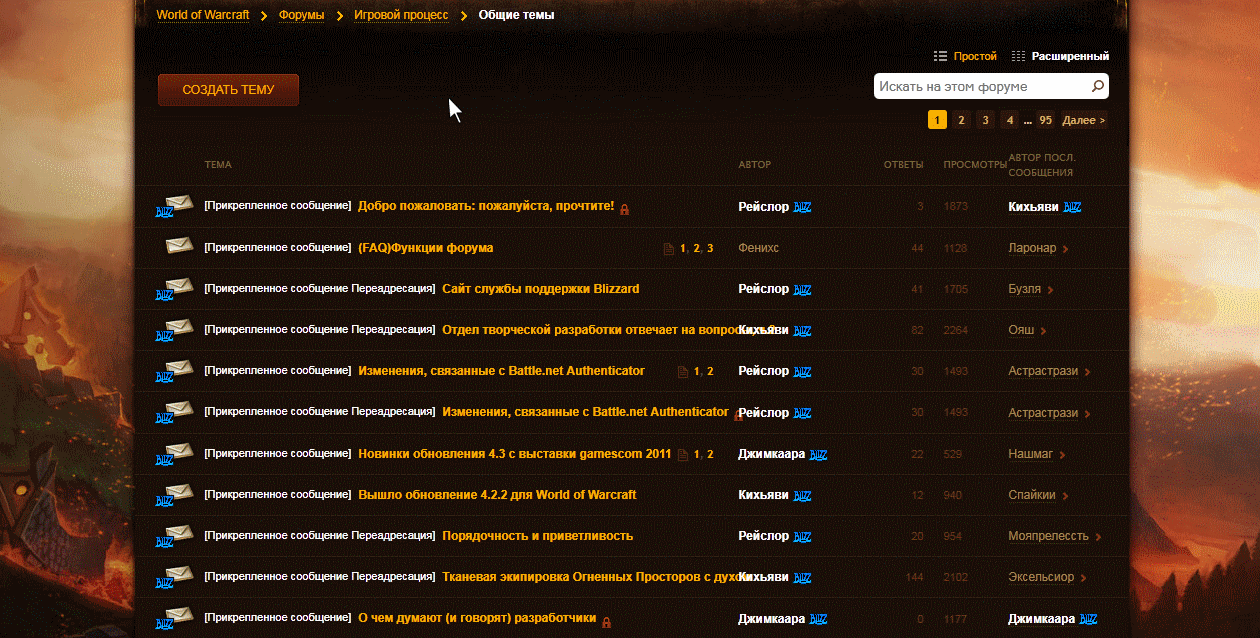Click Blizz badge beside author Рейслор in Сайт службы поддержки row
Screen dimensions: 1260x638
coord(803,289)
